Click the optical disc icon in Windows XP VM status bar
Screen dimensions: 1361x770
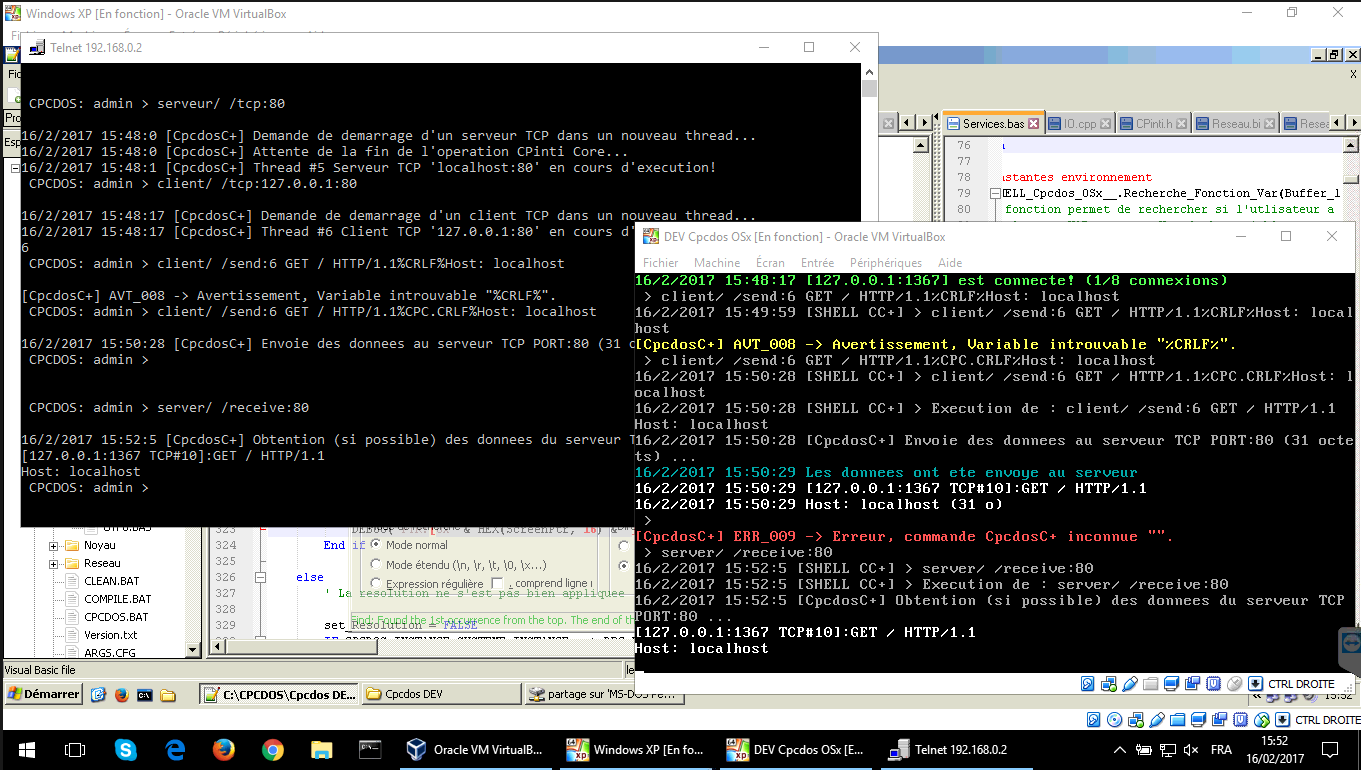[1116, 720]
